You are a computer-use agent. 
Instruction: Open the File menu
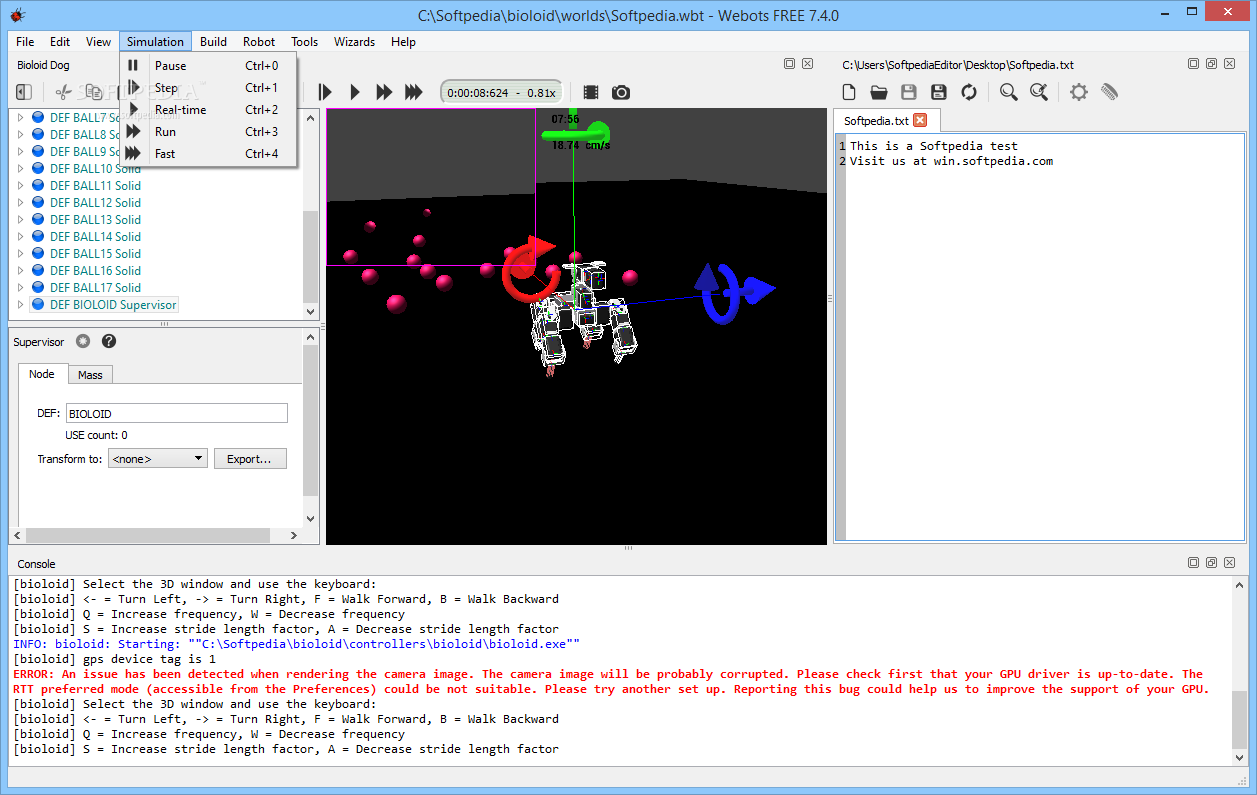click(25, 42)
